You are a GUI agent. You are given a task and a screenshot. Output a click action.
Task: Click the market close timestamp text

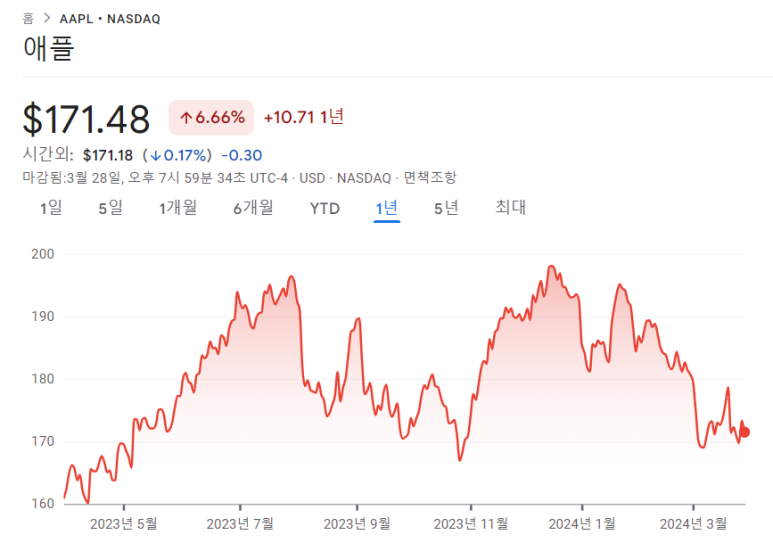point(155,178)
